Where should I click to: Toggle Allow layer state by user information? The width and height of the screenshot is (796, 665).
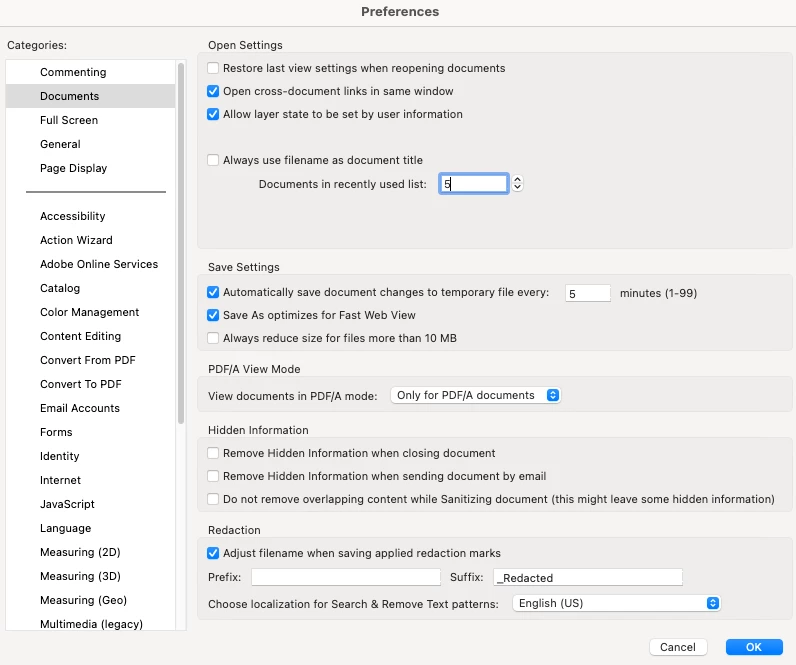[x=213, y=115]
